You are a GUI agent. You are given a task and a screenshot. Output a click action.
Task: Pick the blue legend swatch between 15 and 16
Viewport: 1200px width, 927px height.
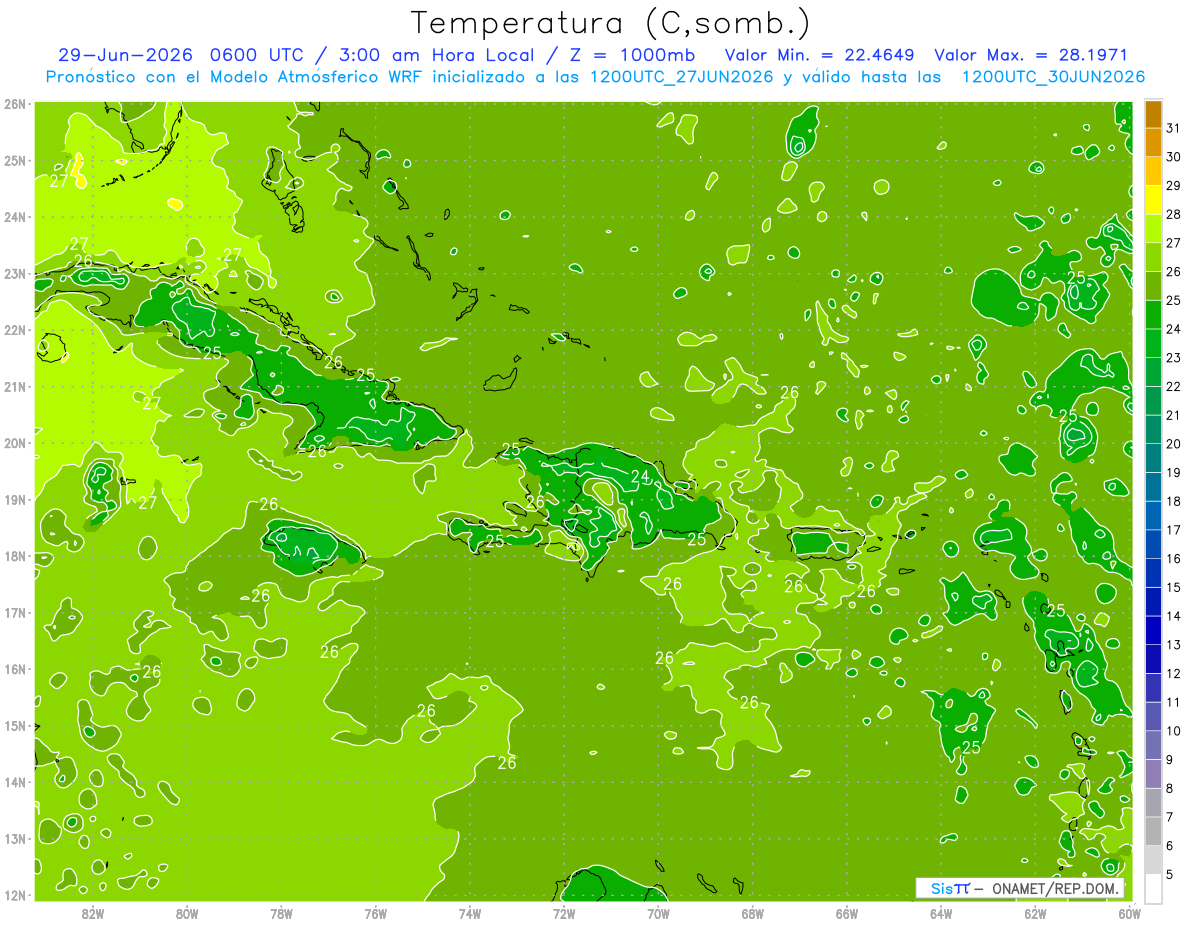pos(1153,573)
